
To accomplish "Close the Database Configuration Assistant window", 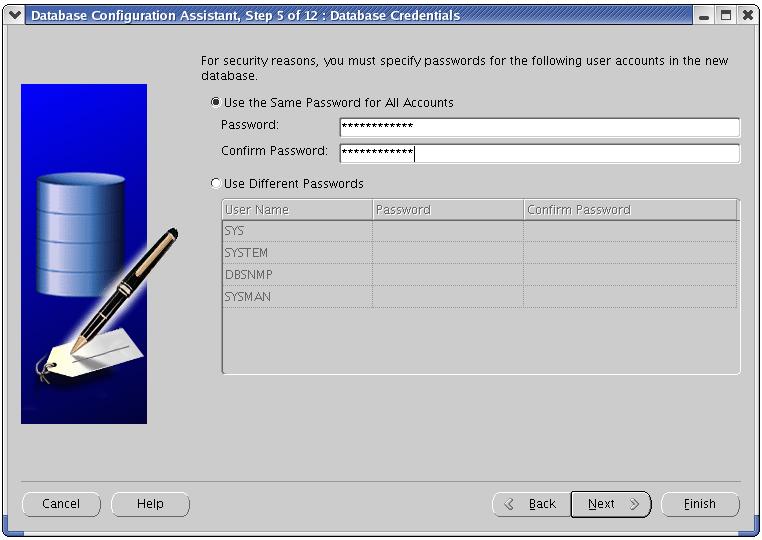I will tap(747, 16).
